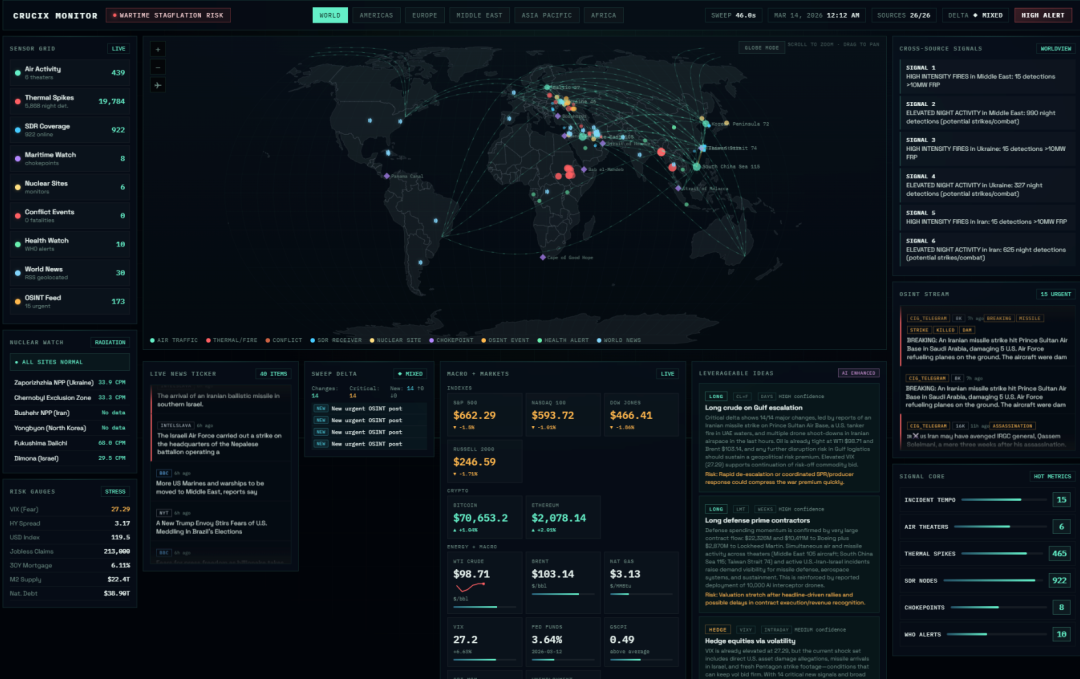1080x679 pixels.
Task: Click the High Alert button
Action: [x=1043, y=15]
